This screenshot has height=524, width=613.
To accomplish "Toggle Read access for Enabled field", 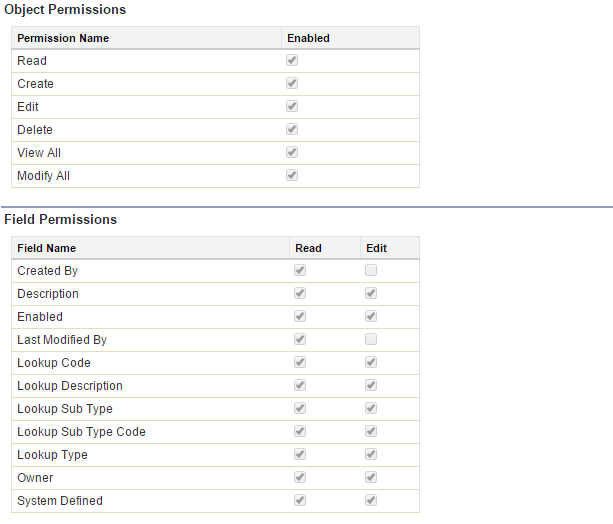I will pyautogui.click(x=300, y=316).
